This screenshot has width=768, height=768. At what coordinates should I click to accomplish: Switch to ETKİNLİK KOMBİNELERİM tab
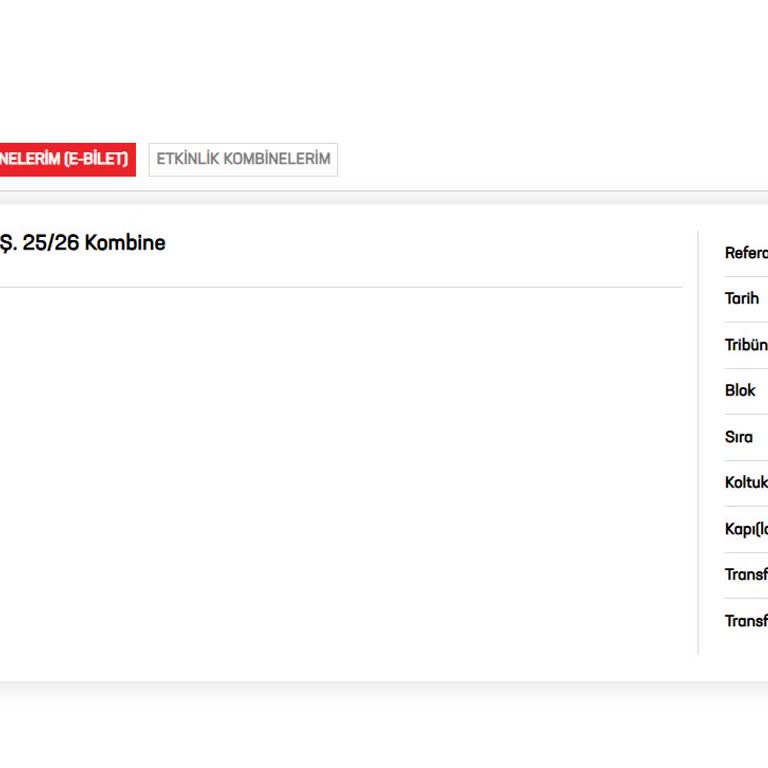[243, 159]
